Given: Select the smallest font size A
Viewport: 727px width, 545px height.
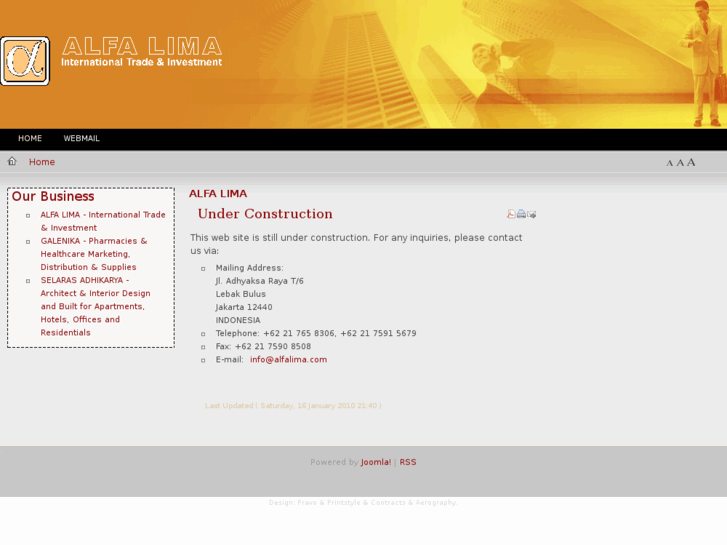Looking at the screenshot, I should point(669,163).
